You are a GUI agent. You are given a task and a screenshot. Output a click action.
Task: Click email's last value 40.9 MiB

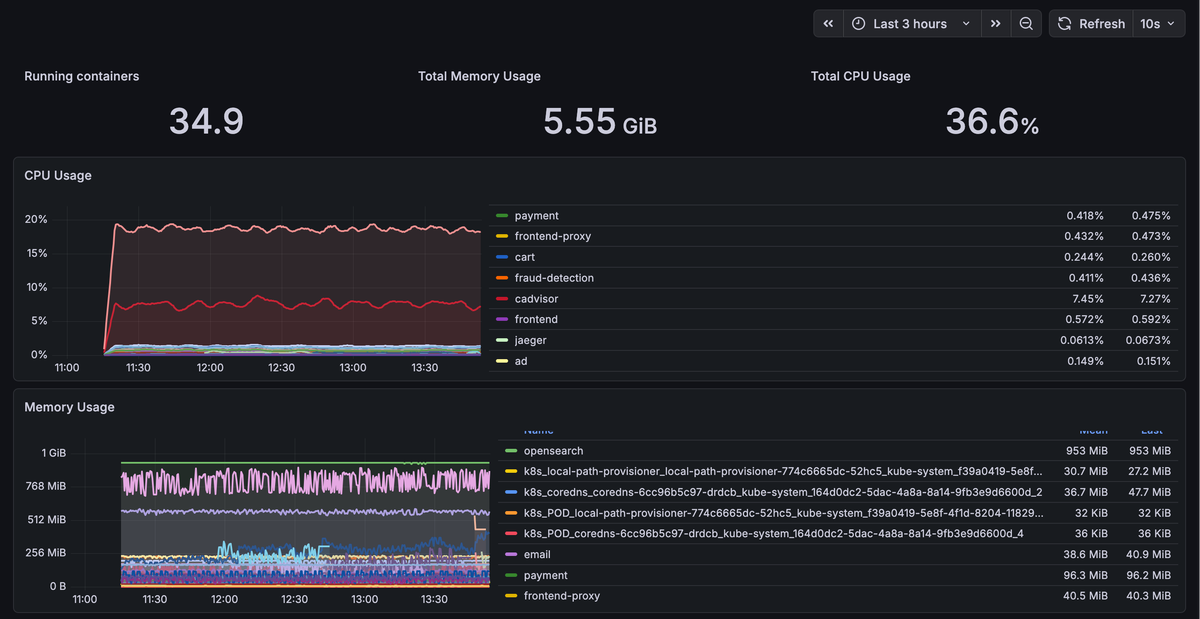1150,554
